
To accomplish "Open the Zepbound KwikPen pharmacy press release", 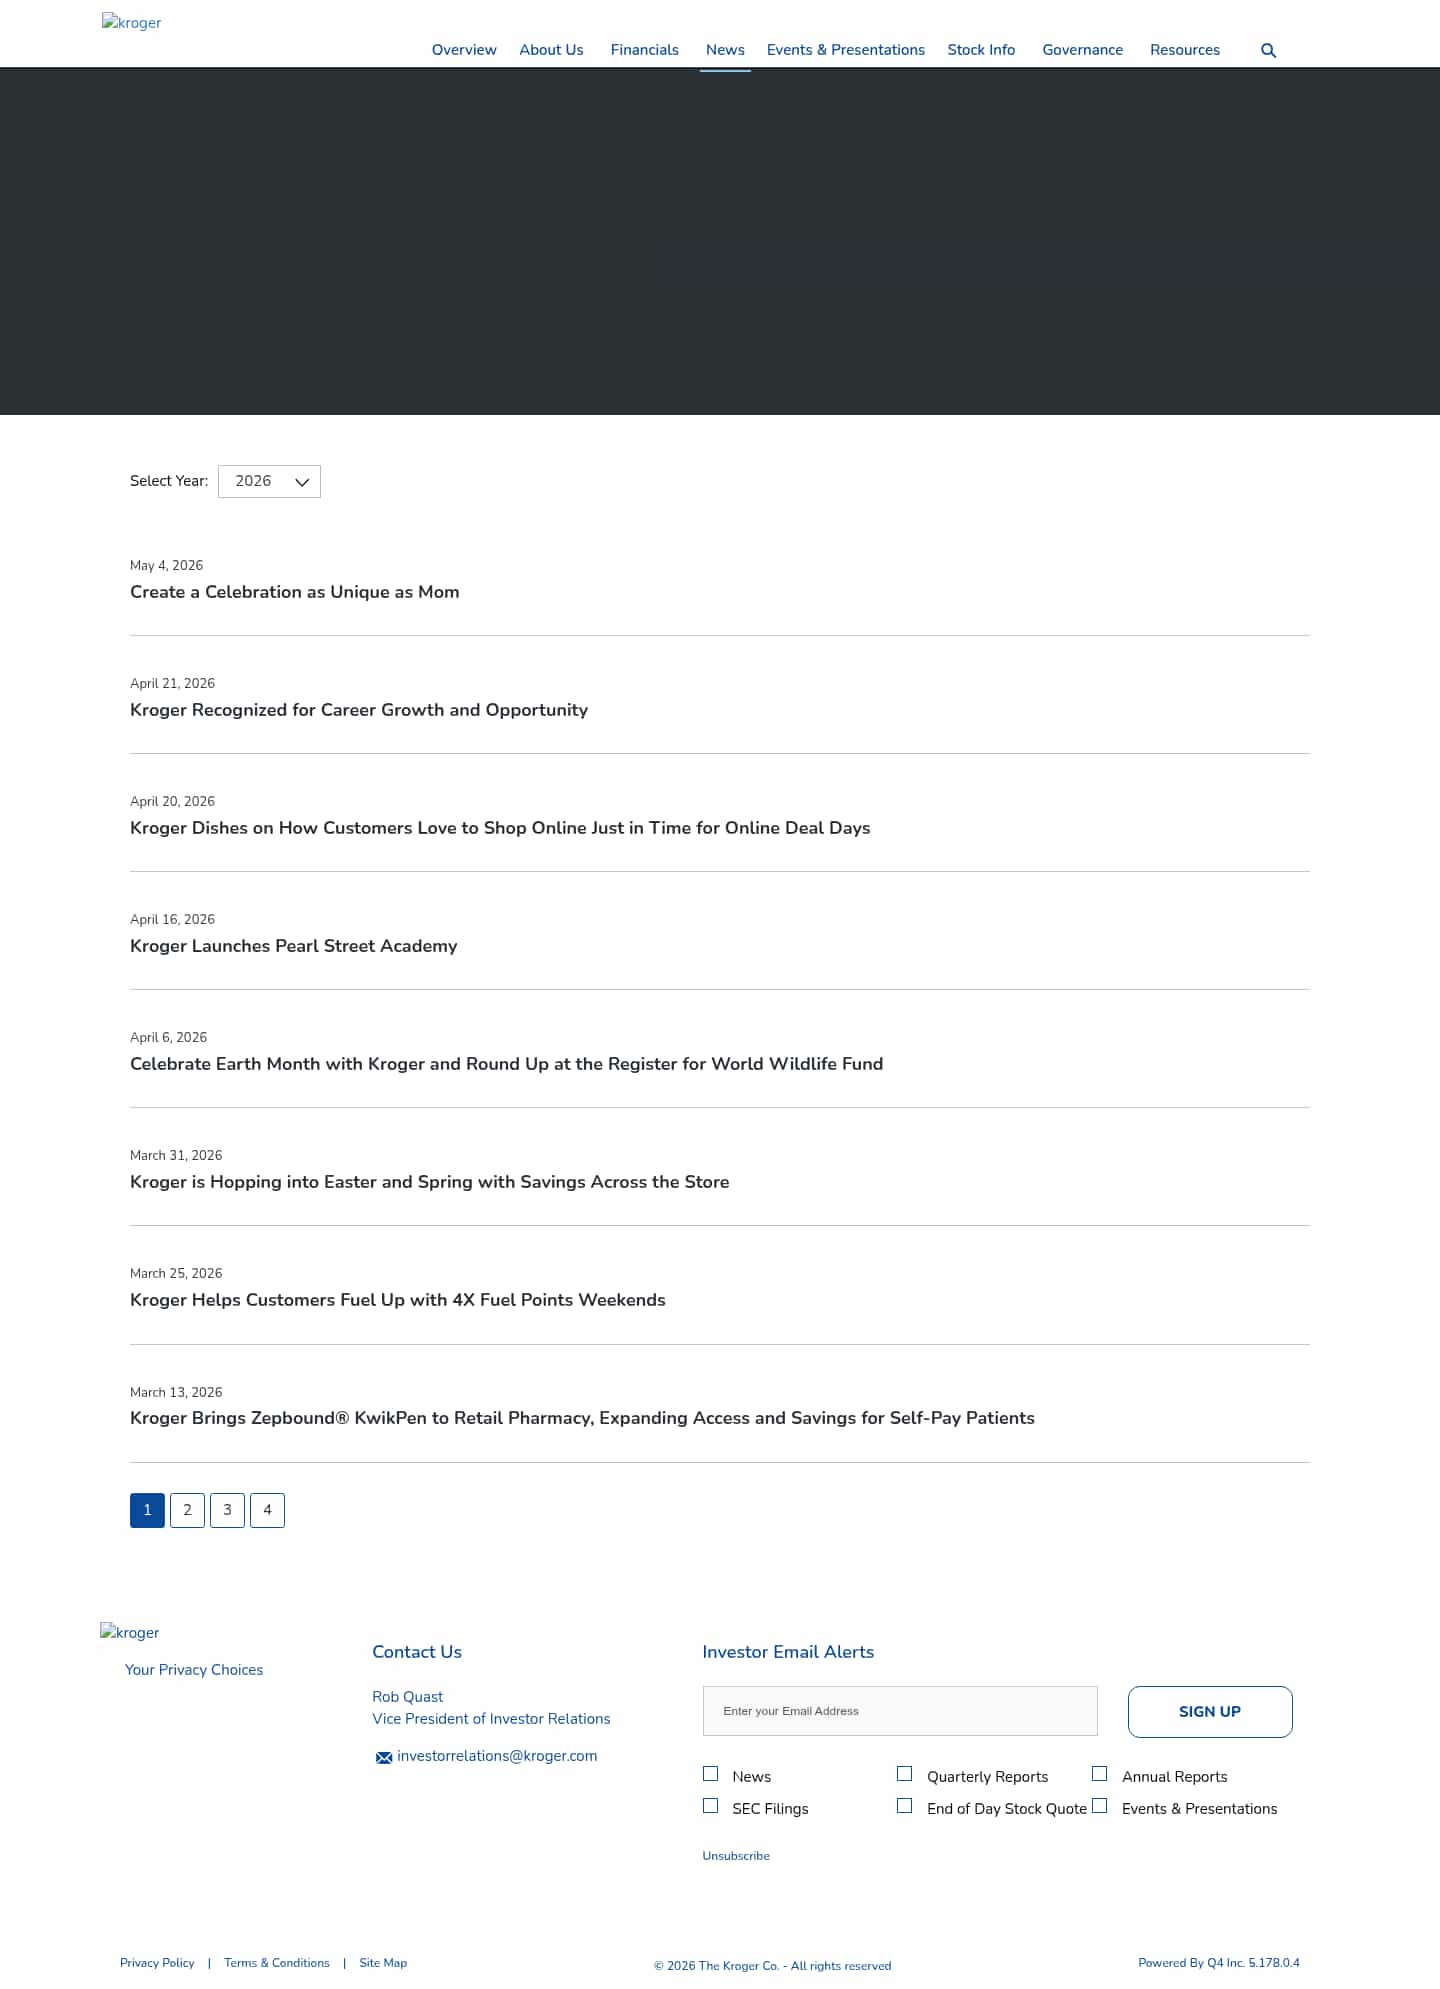I will click(582, 1418).
